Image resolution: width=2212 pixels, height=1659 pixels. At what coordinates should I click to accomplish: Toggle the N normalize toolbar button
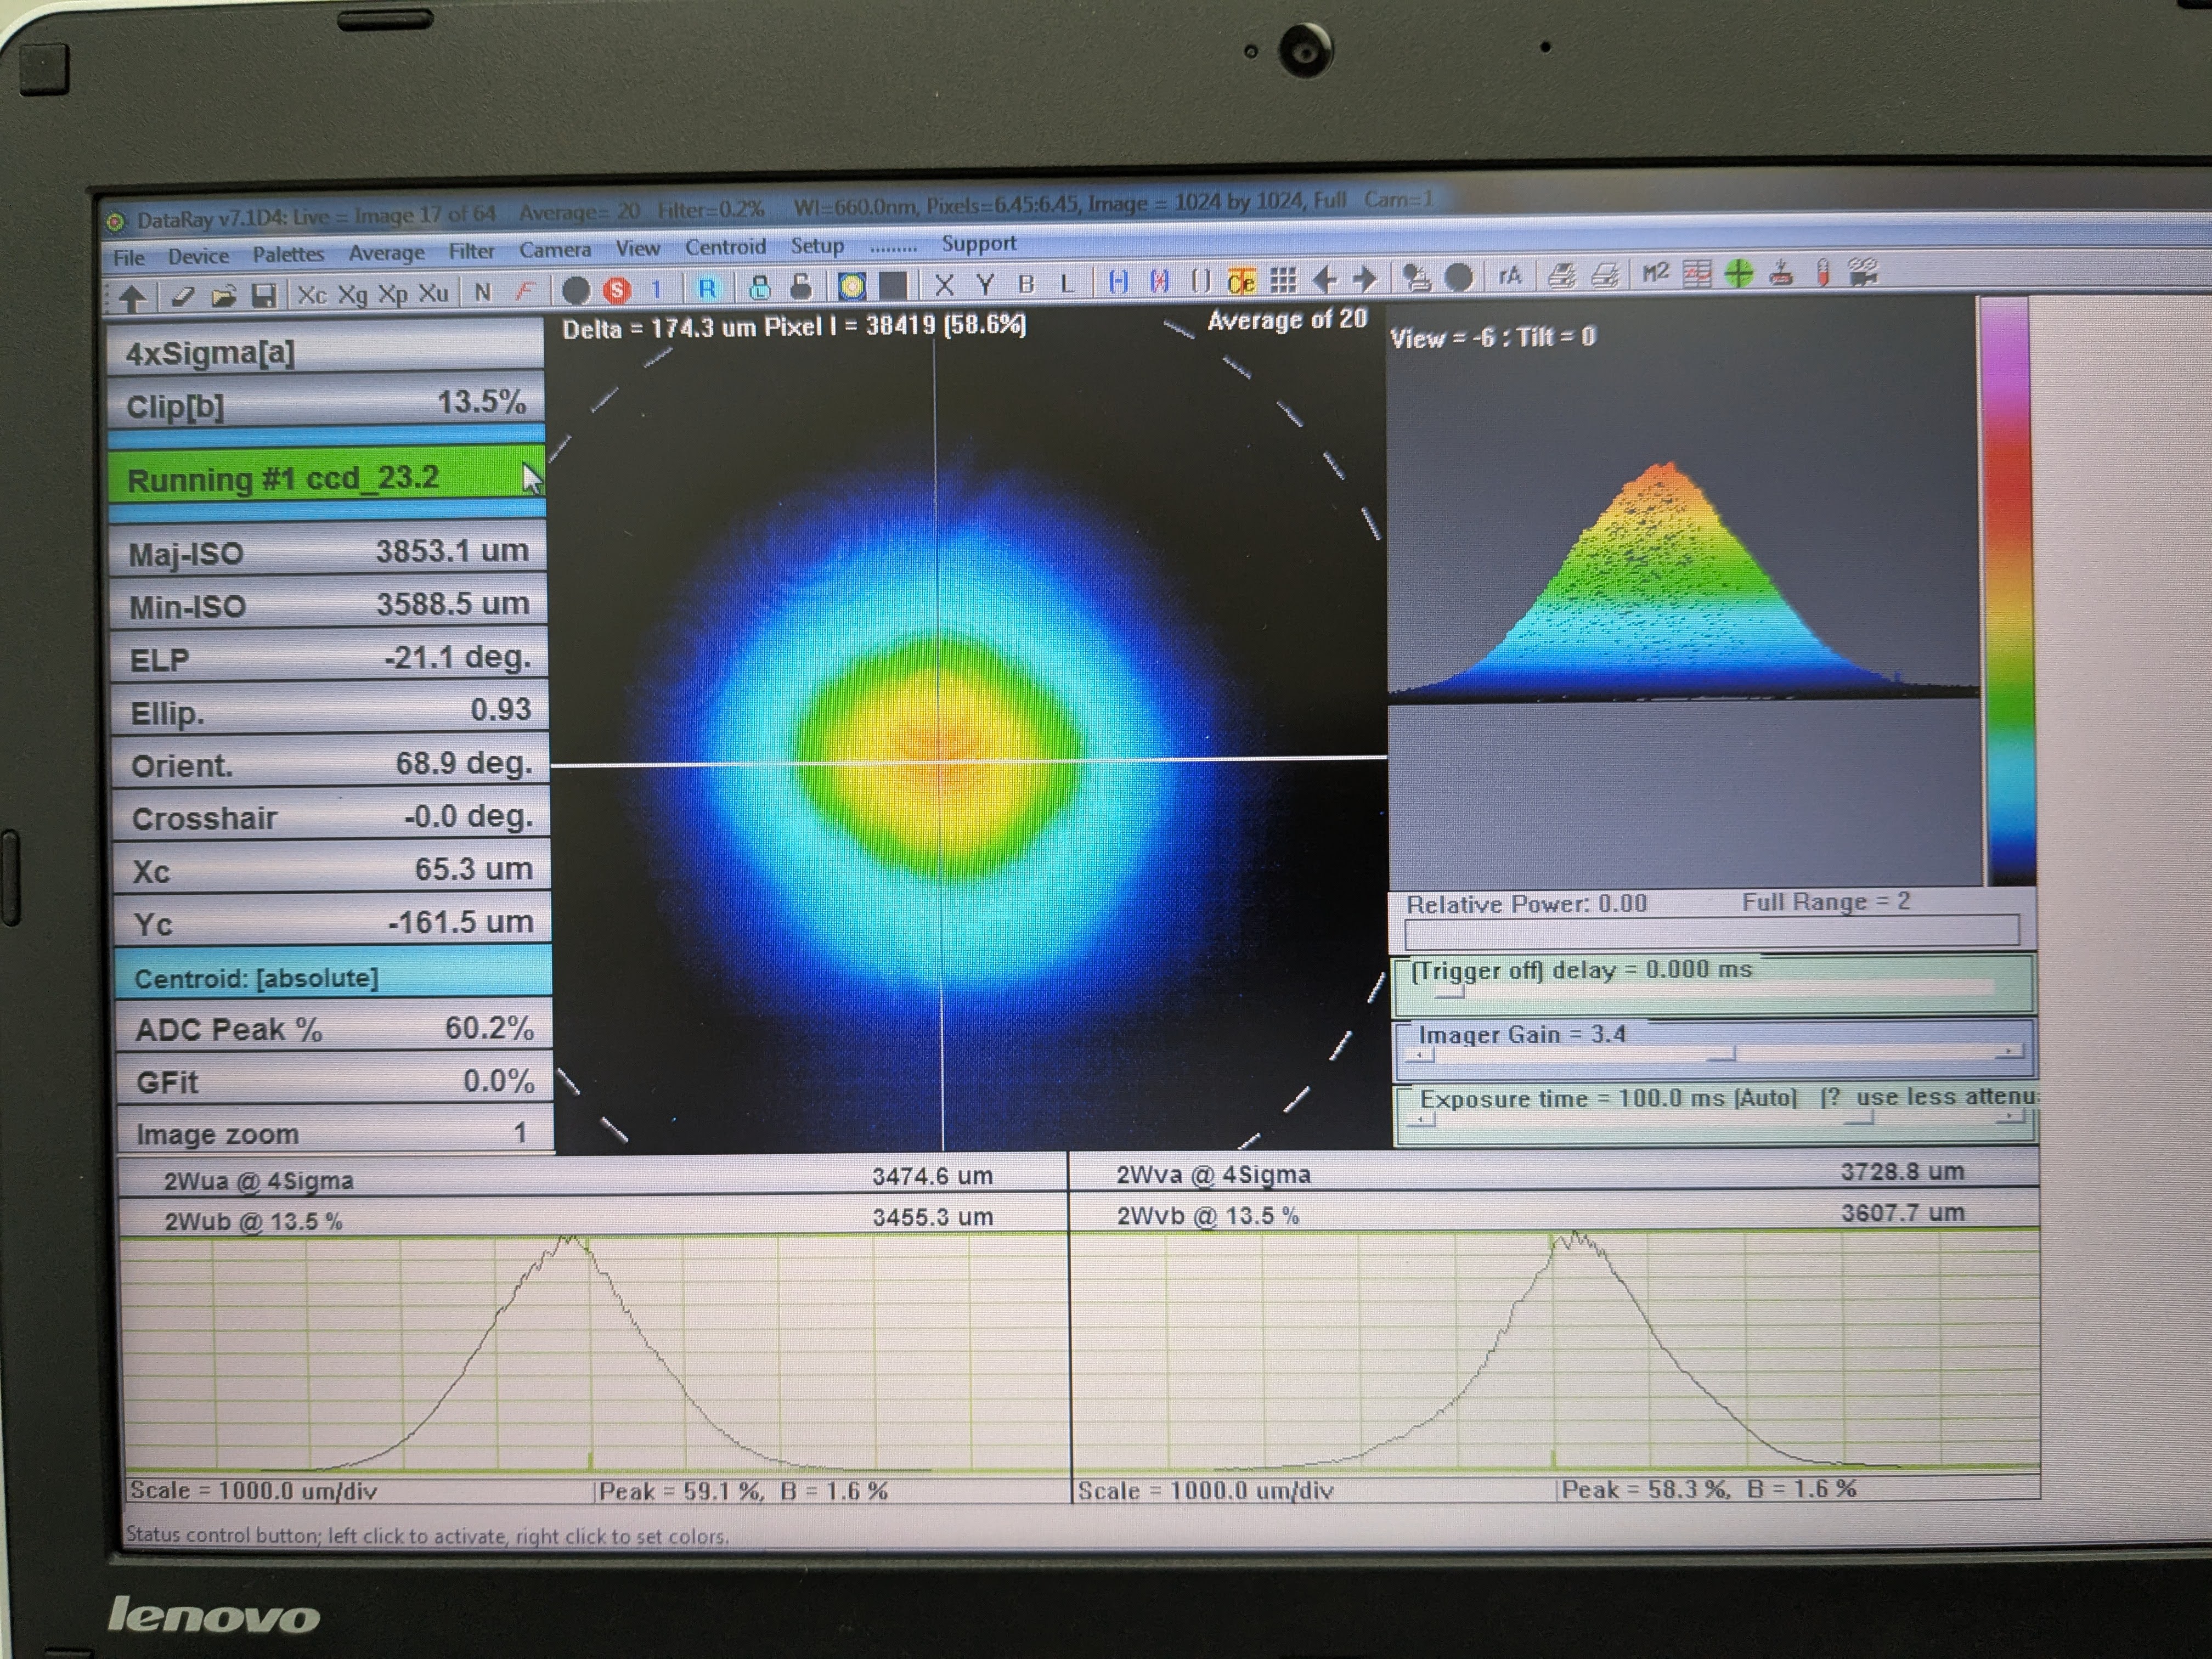pos(483,292)
